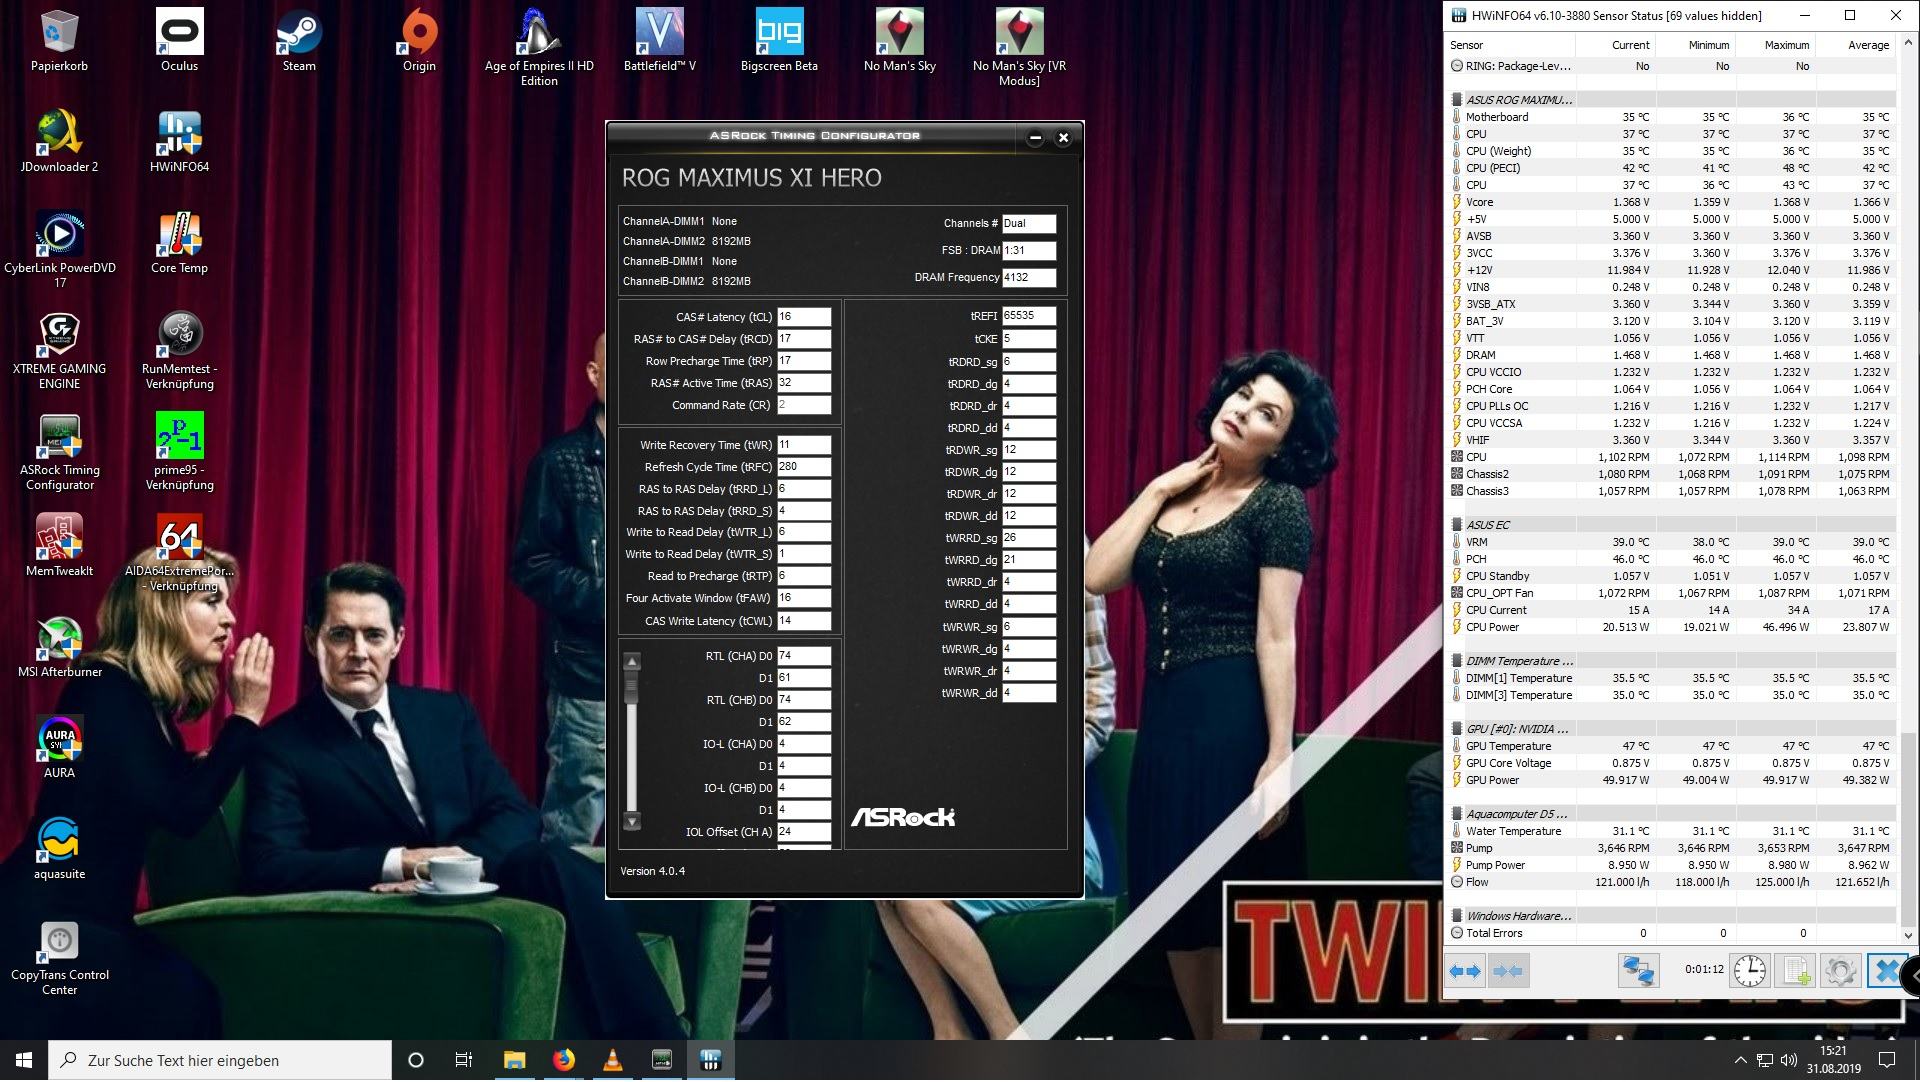Open notification center in taskbar

1887,1061
